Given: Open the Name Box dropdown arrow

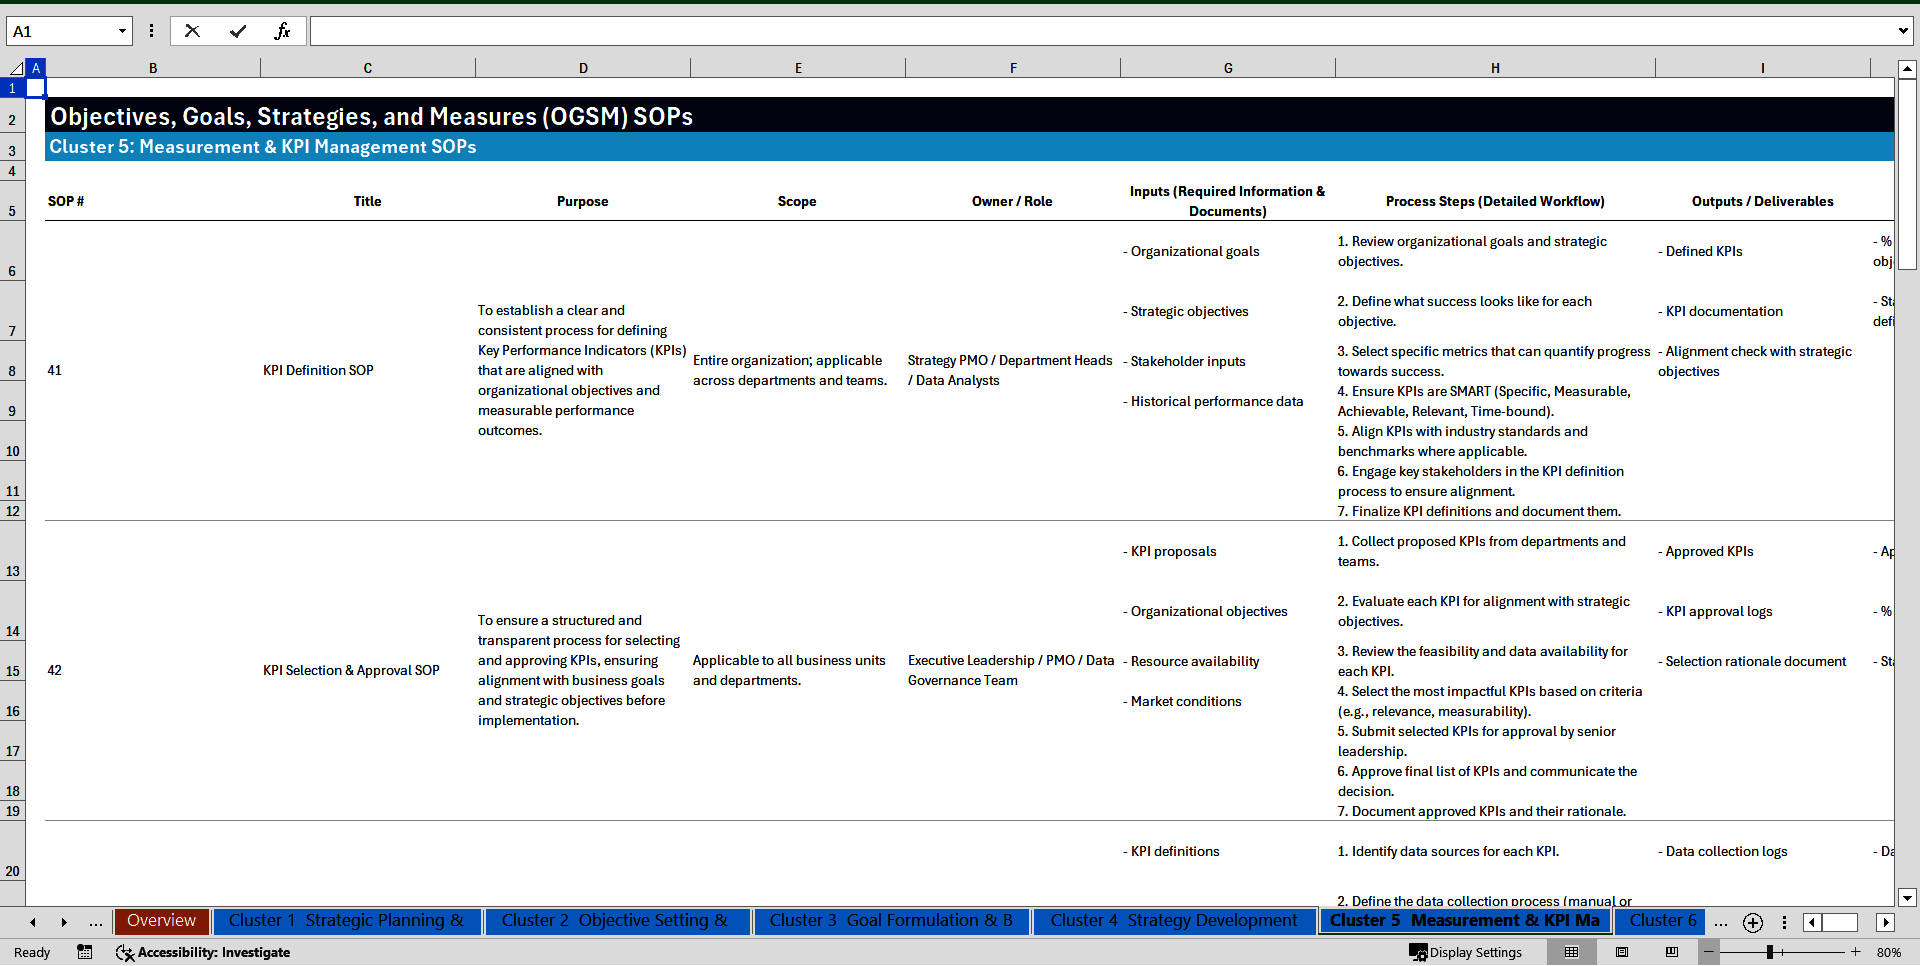Looking at the screenshot, I should pos(122,31).
